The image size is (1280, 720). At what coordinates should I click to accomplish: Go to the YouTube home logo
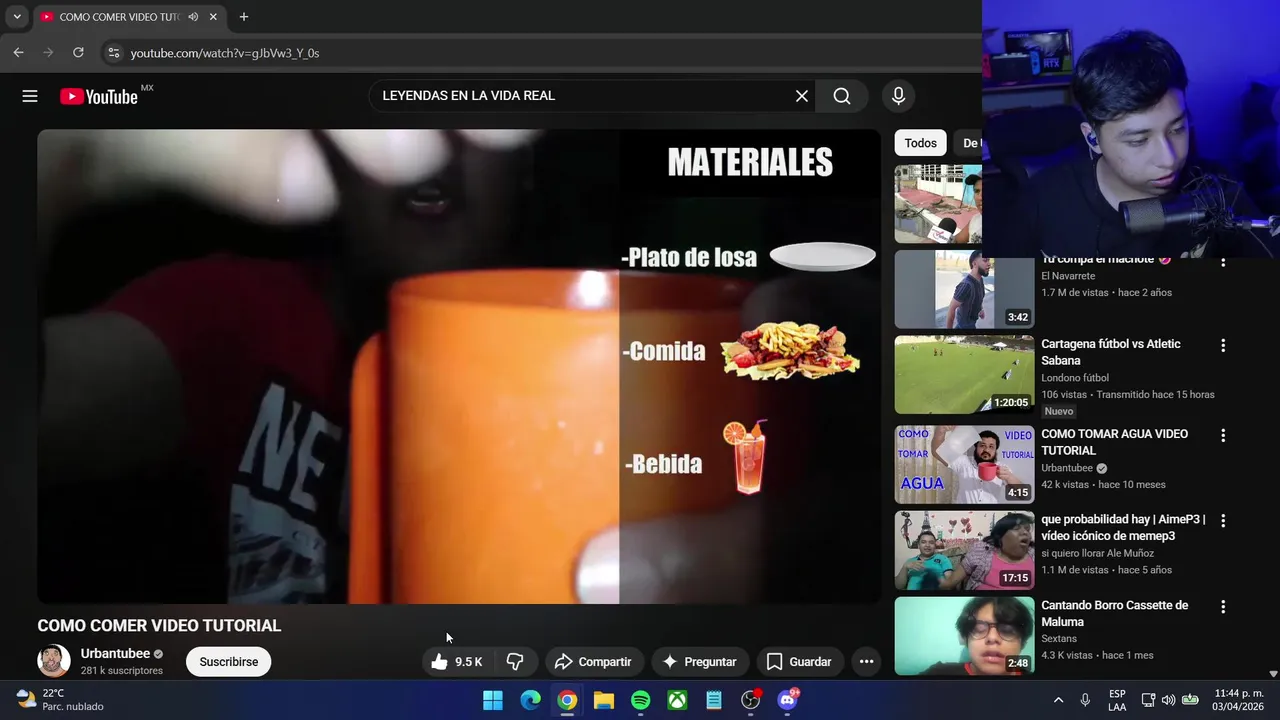click(x=98, y=96)
